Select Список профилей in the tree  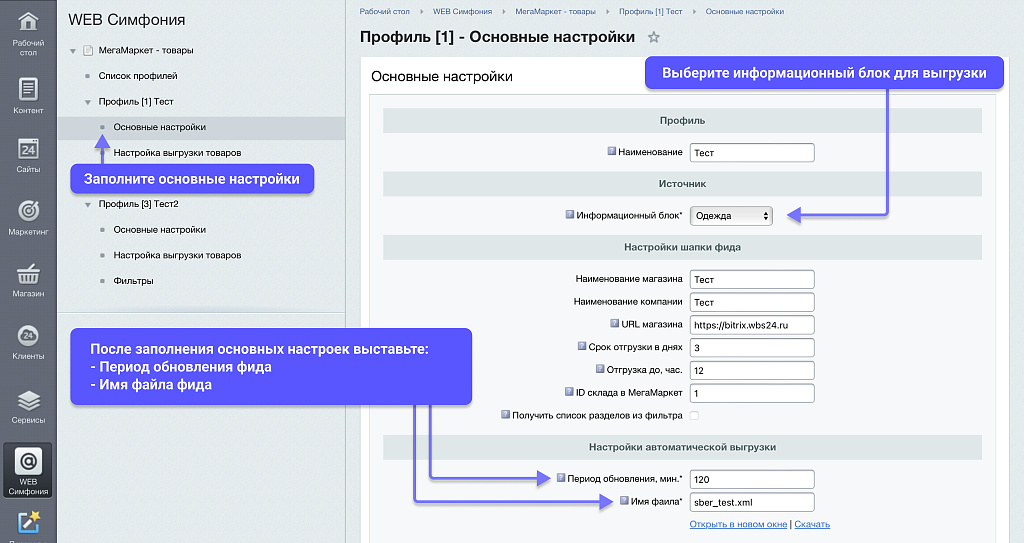[x=138, y=76]
